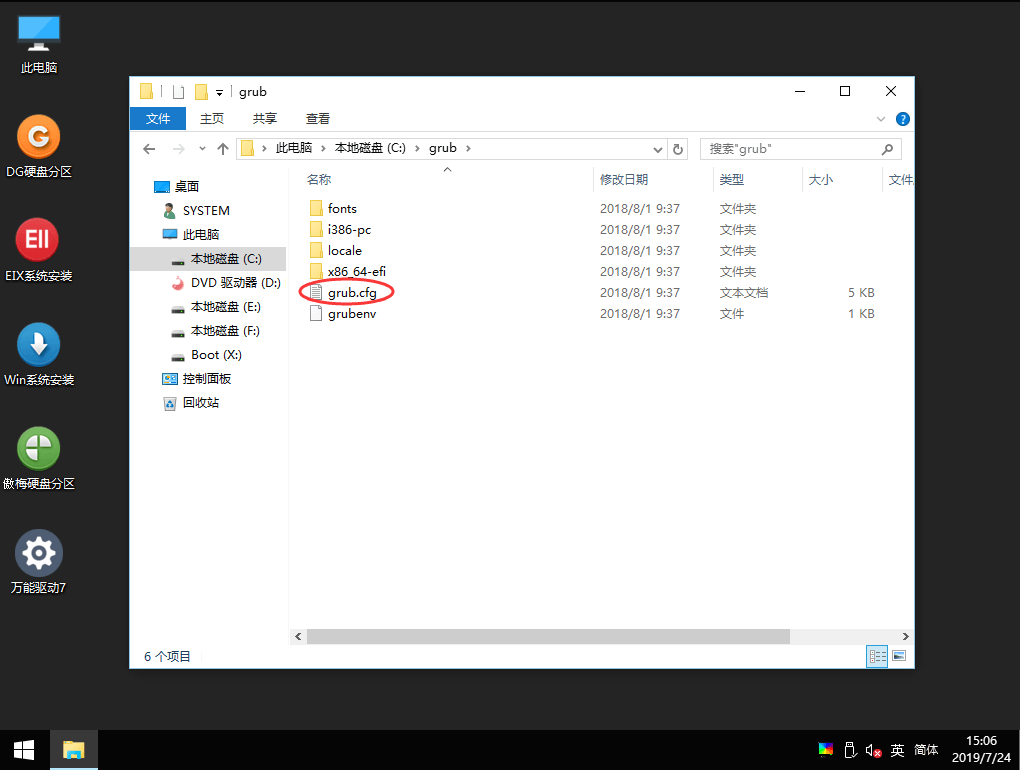The height and width of the screenshot is (770, 1020).
Task: Click the colorful tray icon
Action: click(825, 750)
